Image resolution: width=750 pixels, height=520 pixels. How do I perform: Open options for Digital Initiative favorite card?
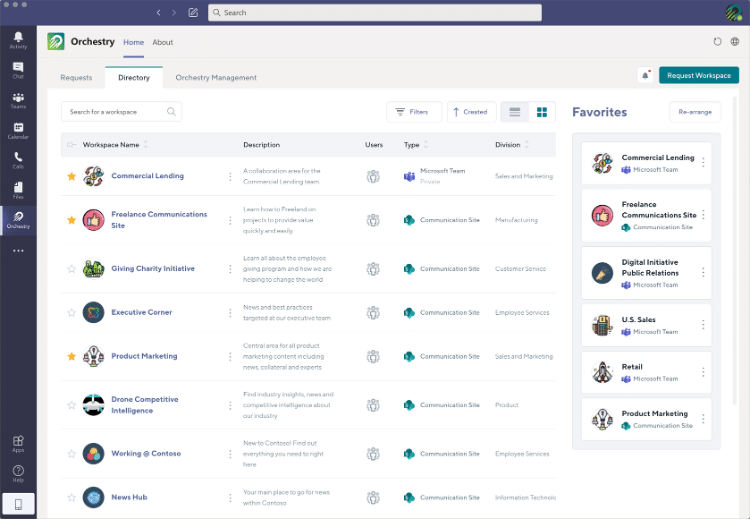703,273
